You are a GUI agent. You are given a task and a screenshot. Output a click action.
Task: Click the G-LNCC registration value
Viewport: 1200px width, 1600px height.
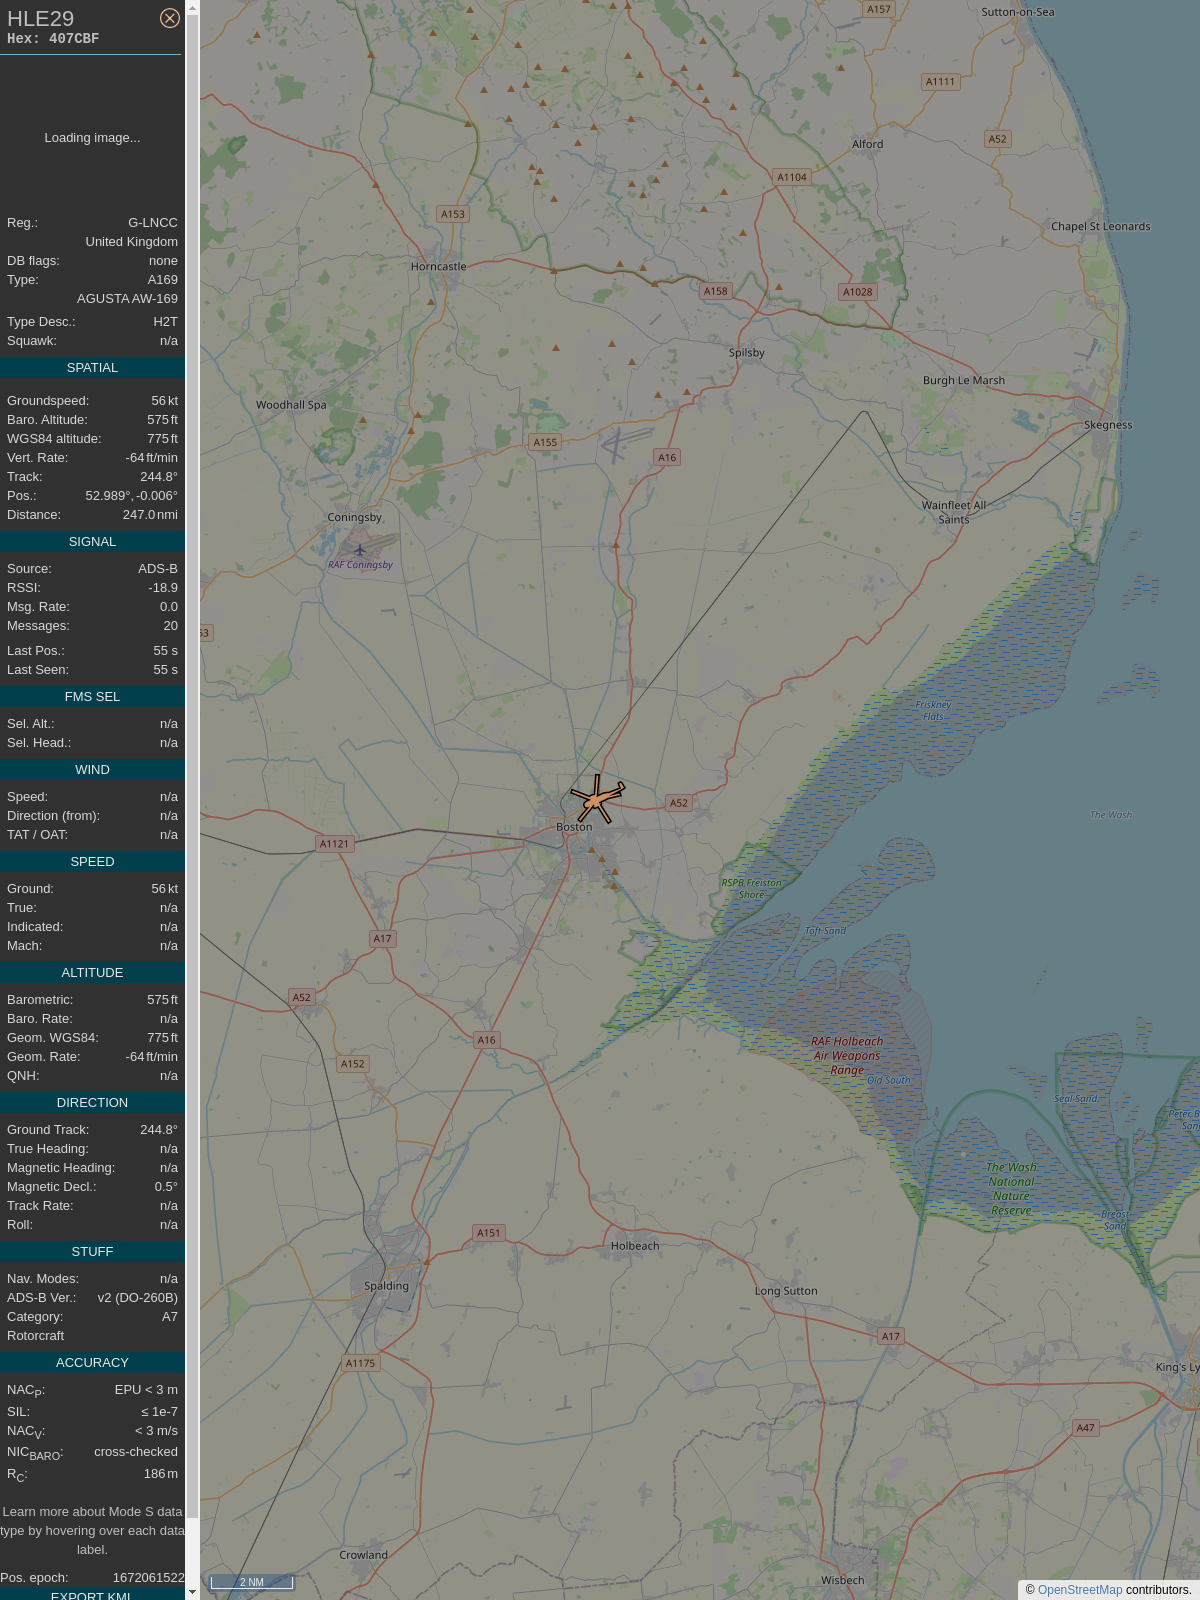[152, 223]
